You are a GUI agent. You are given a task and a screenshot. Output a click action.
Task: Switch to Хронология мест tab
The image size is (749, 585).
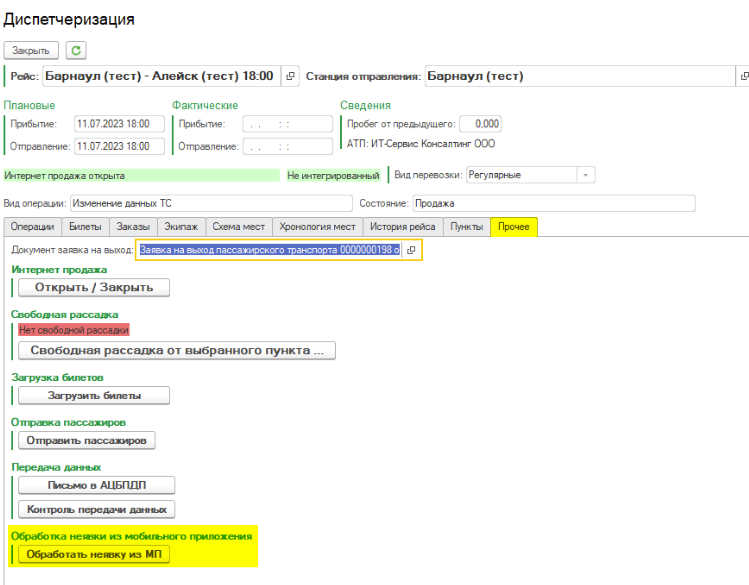pos(317,227)
